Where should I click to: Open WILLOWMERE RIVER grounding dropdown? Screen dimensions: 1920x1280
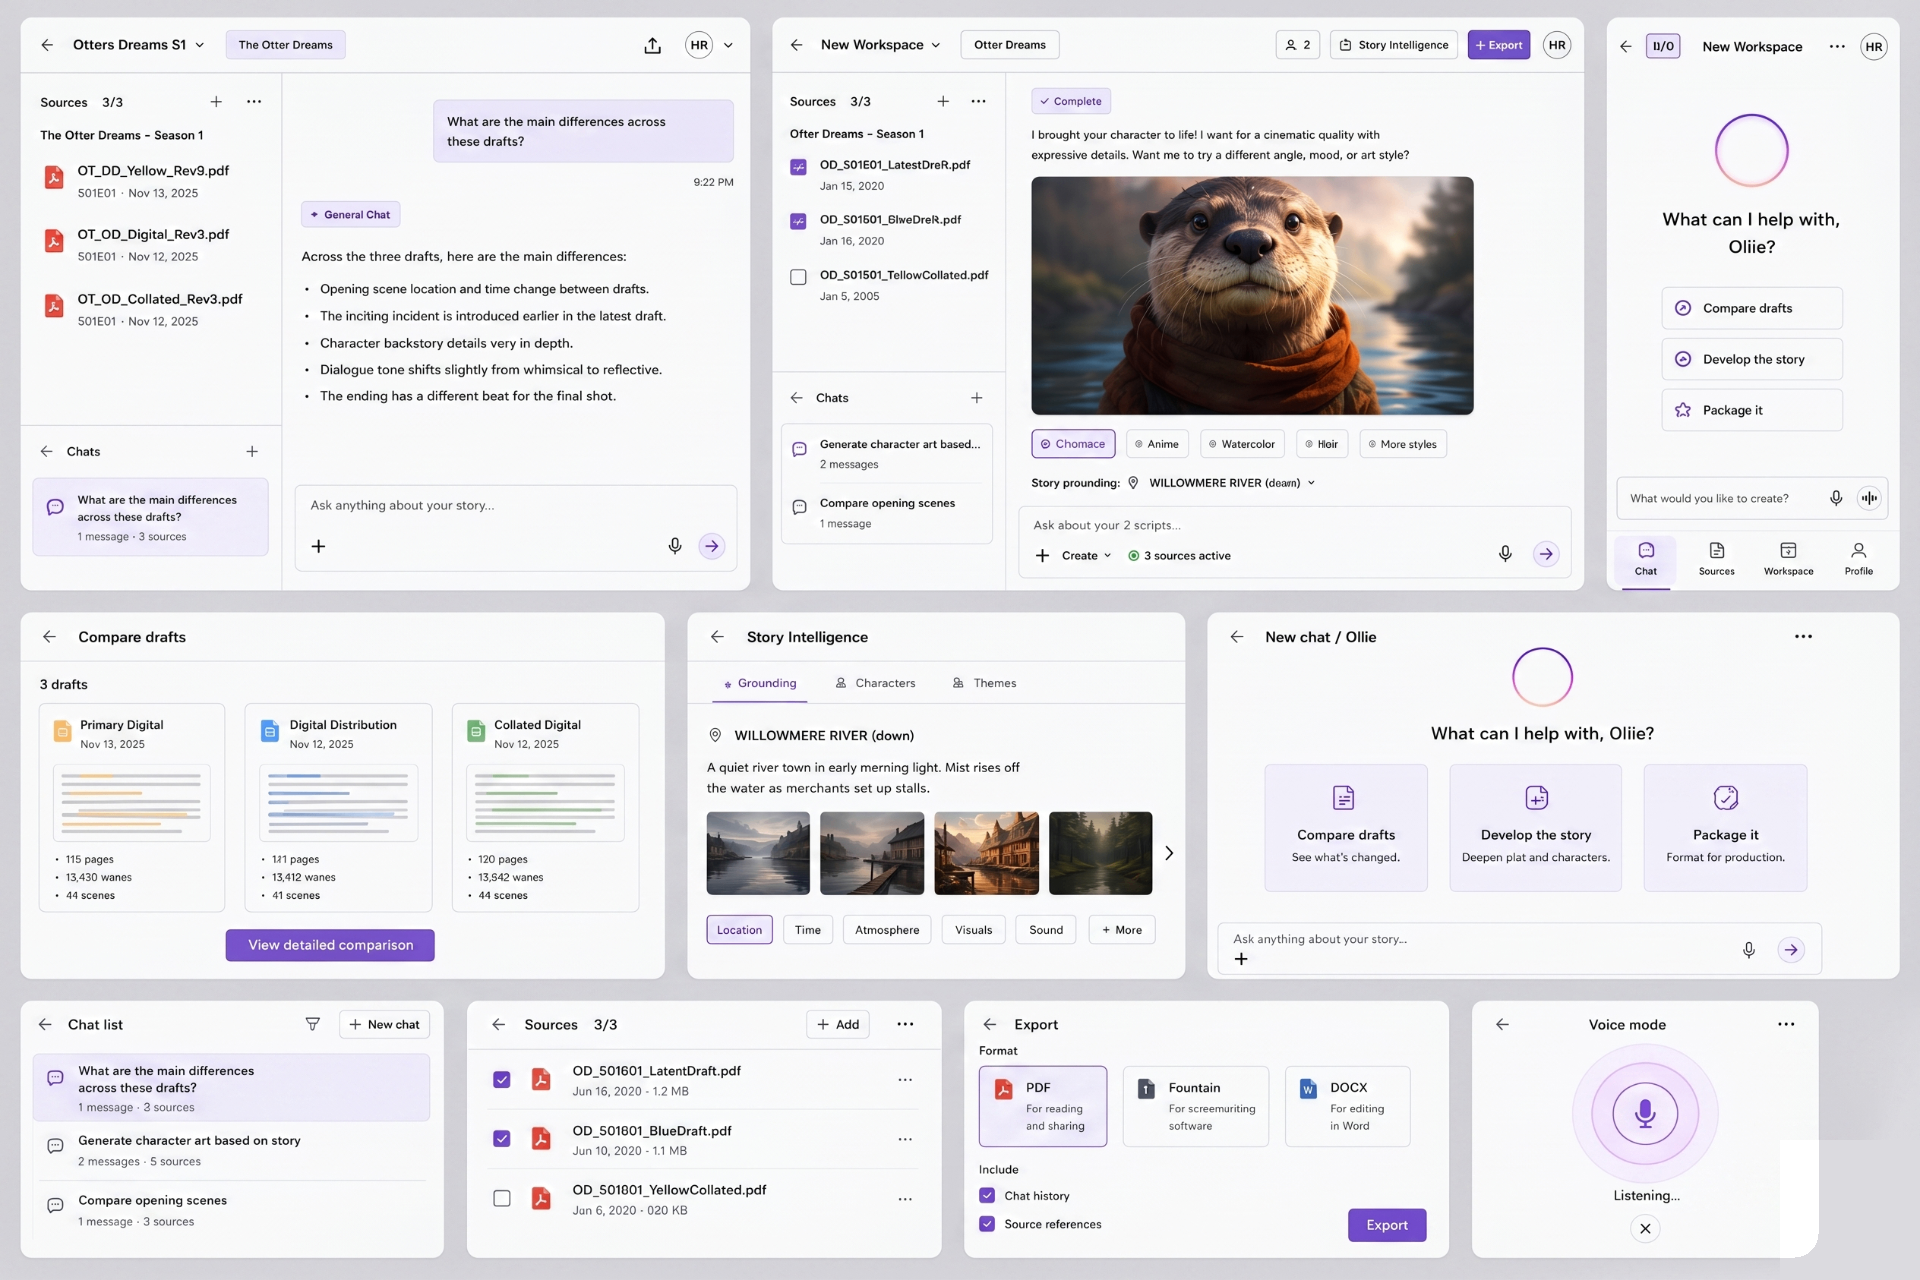(x=1311, y=483)
